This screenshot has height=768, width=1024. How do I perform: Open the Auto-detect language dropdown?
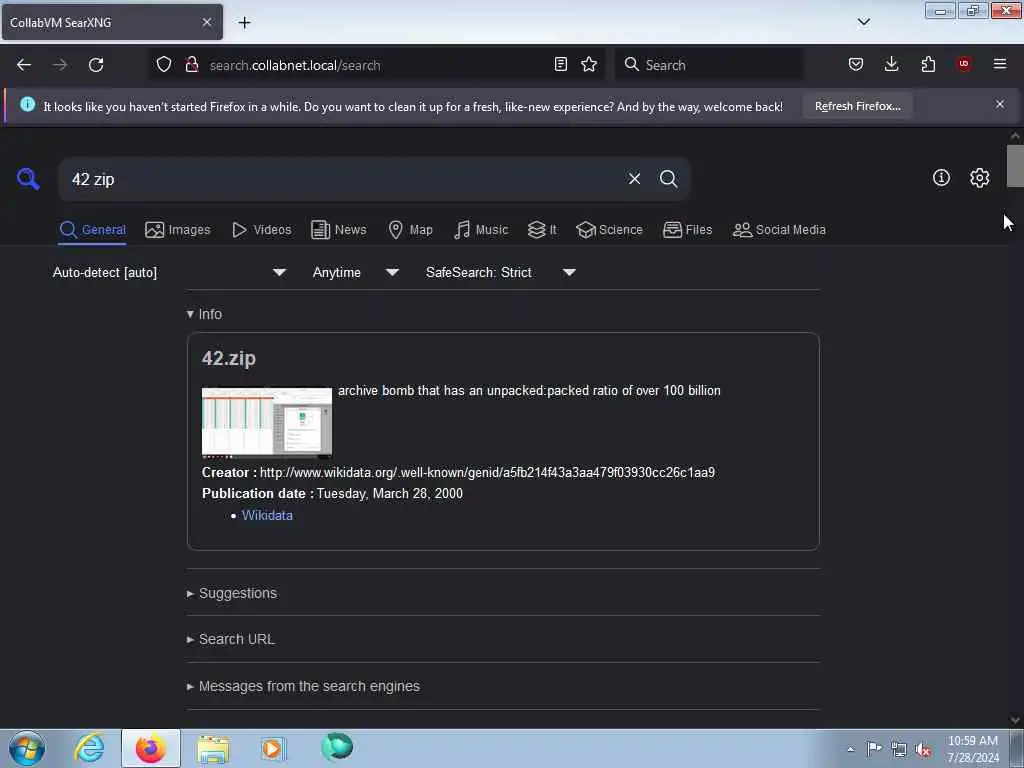pos(169,272)
